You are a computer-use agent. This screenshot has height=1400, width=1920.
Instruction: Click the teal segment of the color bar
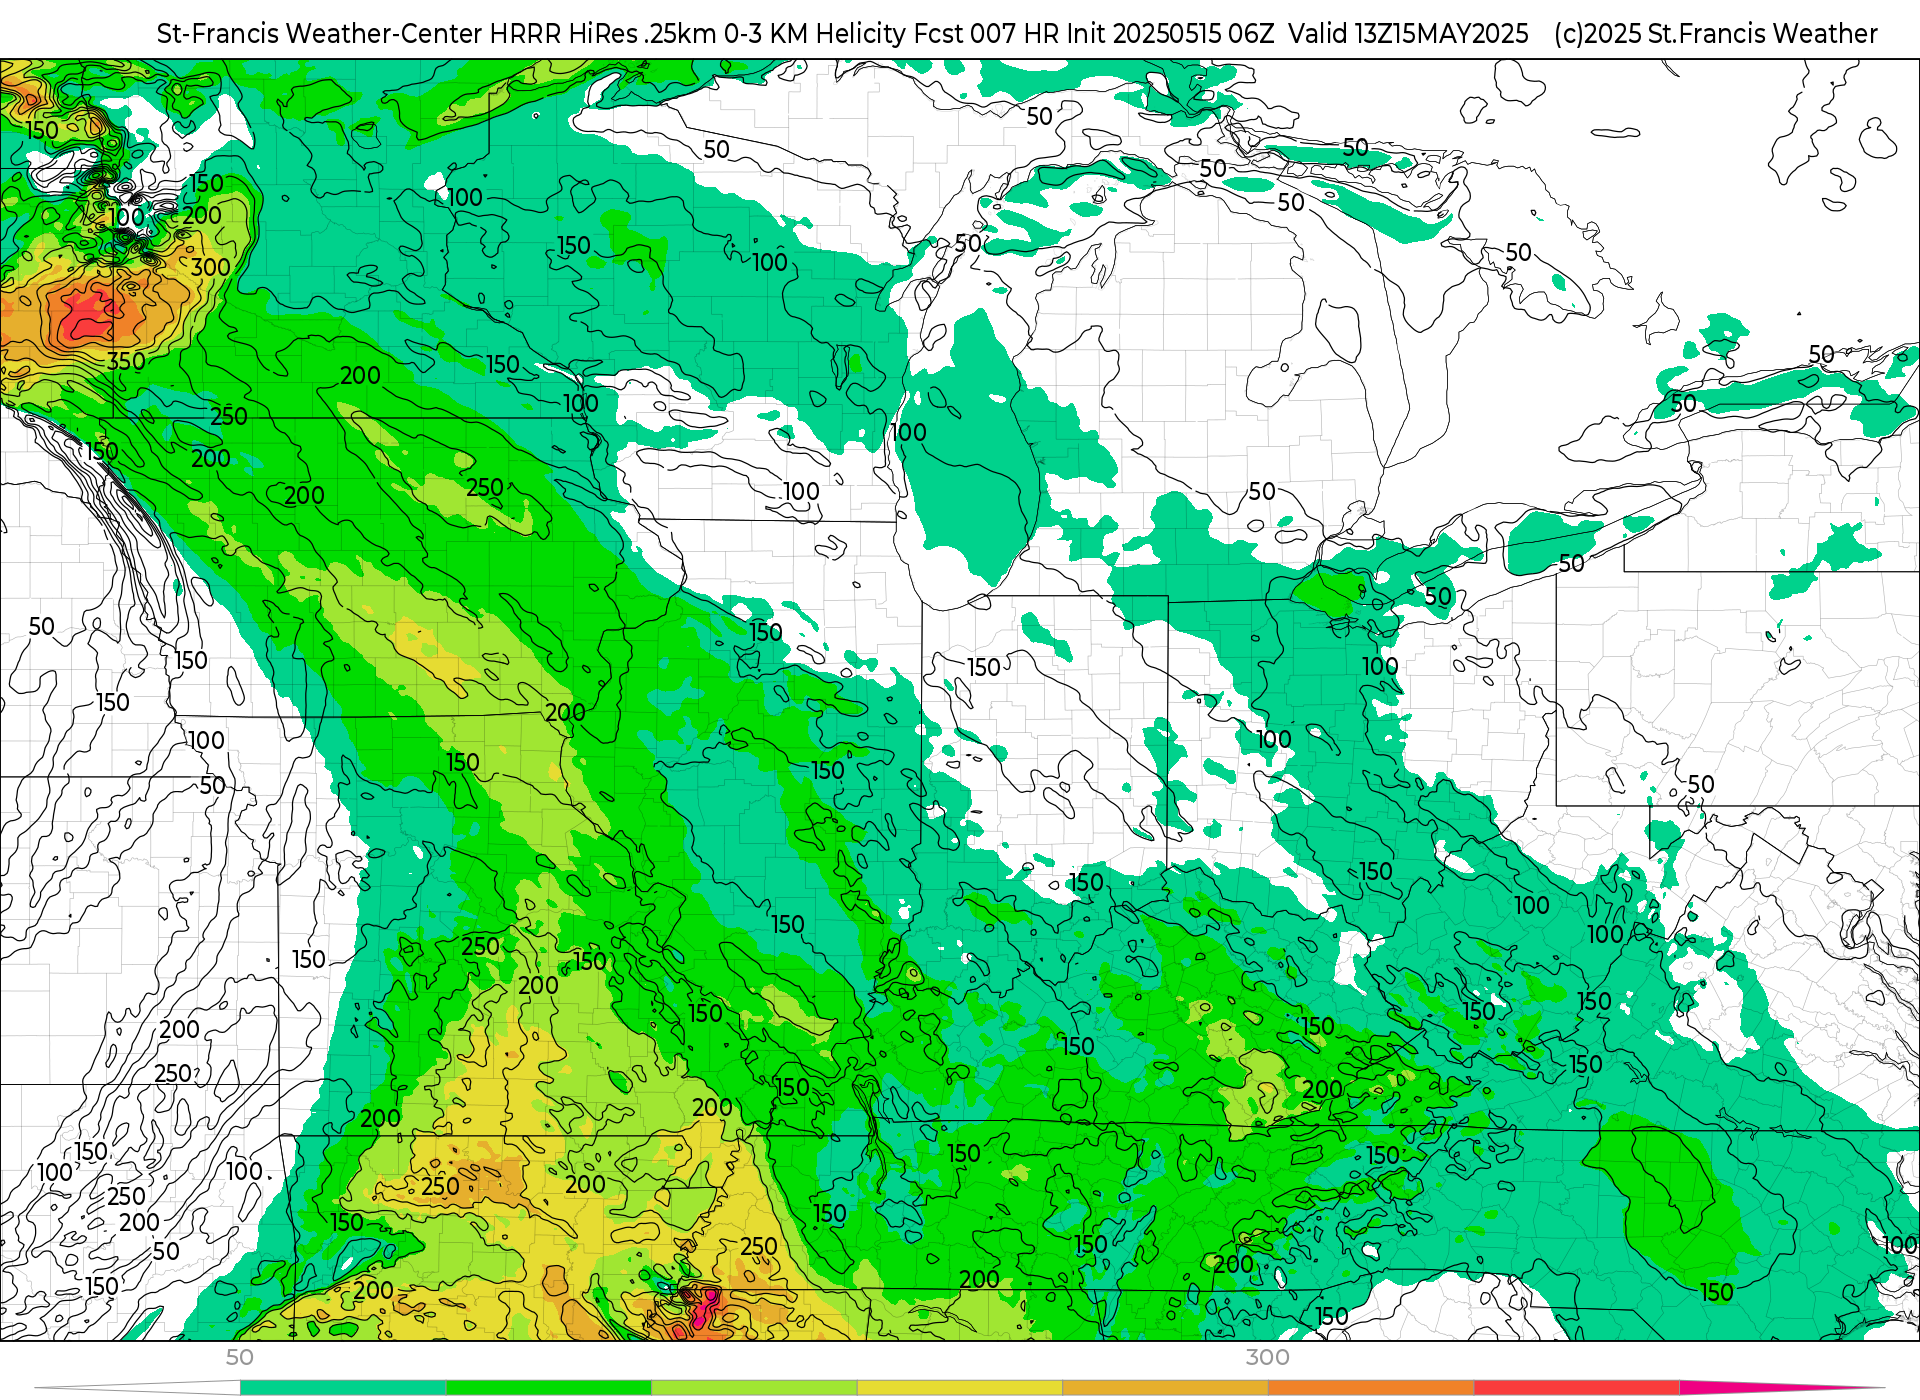click(343, 1388)
